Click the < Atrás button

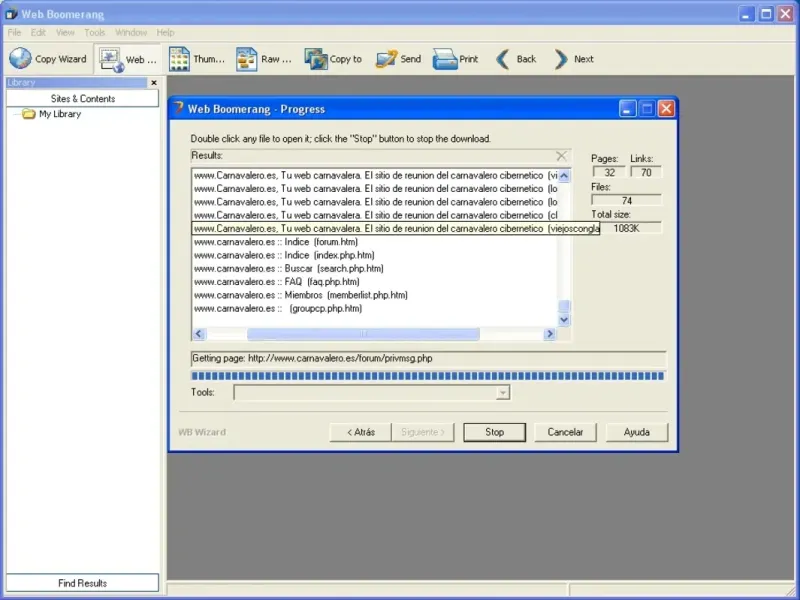point(361,432)
